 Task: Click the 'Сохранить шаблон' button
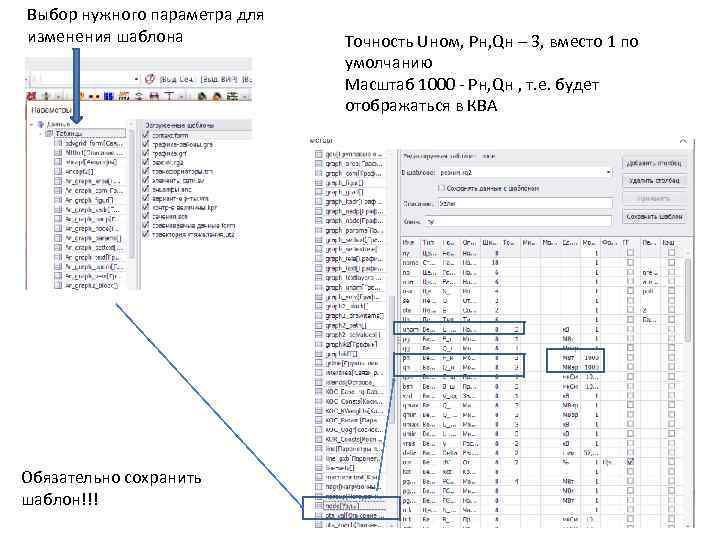point(654,216)
